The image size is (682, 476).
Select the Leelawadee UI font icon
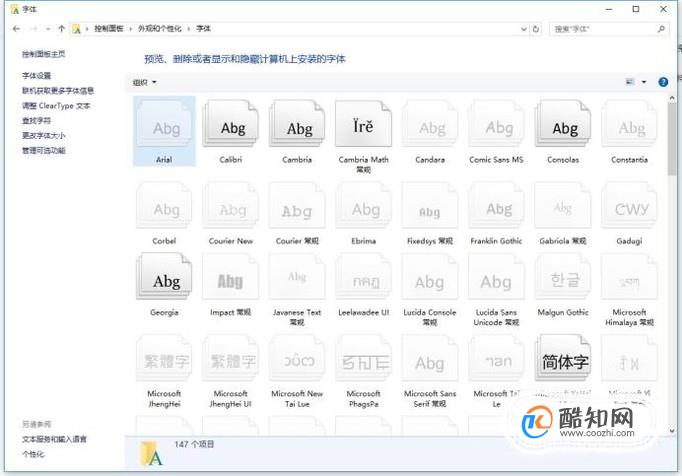tap(364, 277)
